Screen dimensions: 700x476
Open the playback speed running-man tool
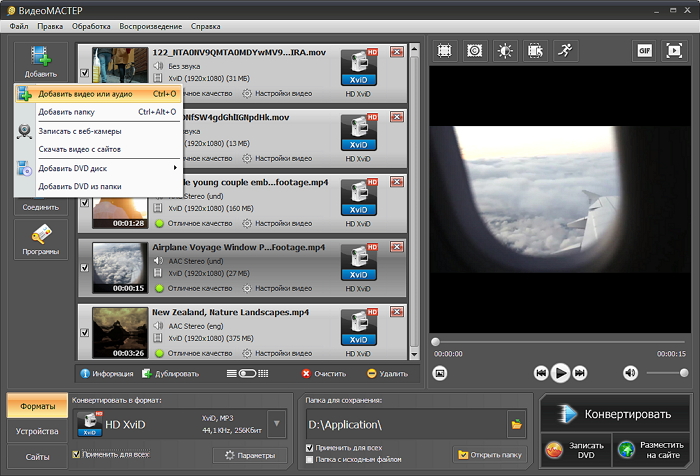click(565, 51)
